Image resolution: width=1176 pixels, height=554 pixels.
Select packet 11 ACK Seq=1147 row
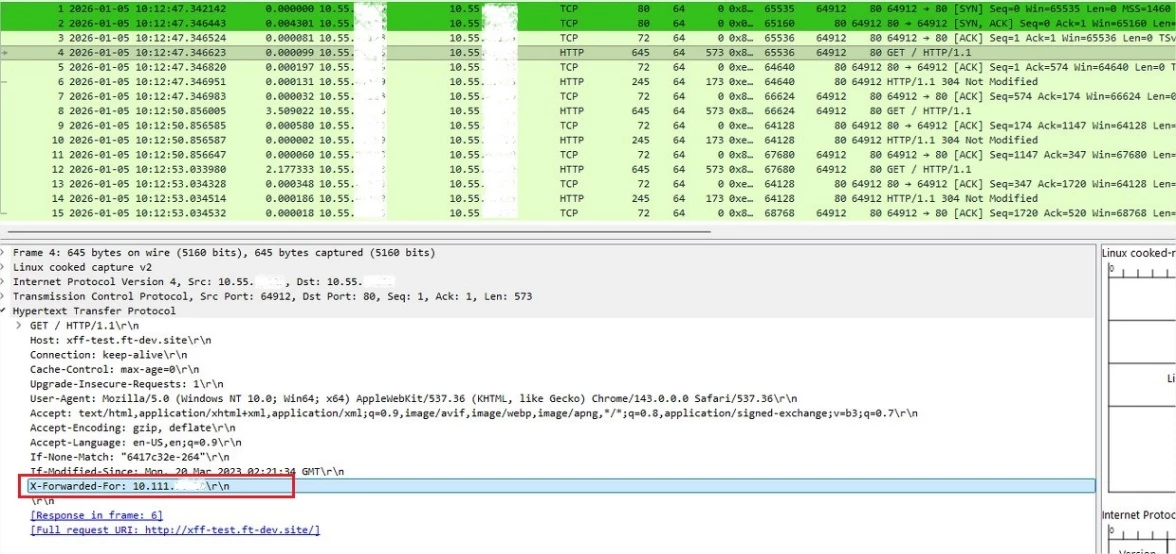tap(588, 154)
